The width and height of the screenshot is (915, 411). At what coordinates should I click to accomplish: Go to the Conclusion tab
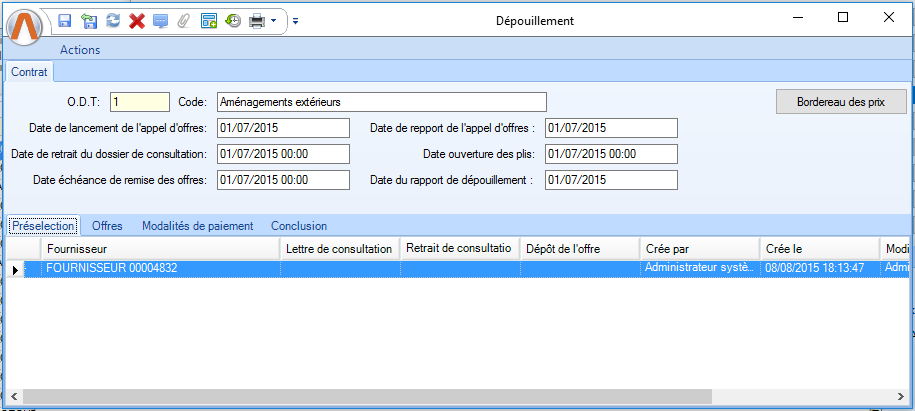[298, 226]
